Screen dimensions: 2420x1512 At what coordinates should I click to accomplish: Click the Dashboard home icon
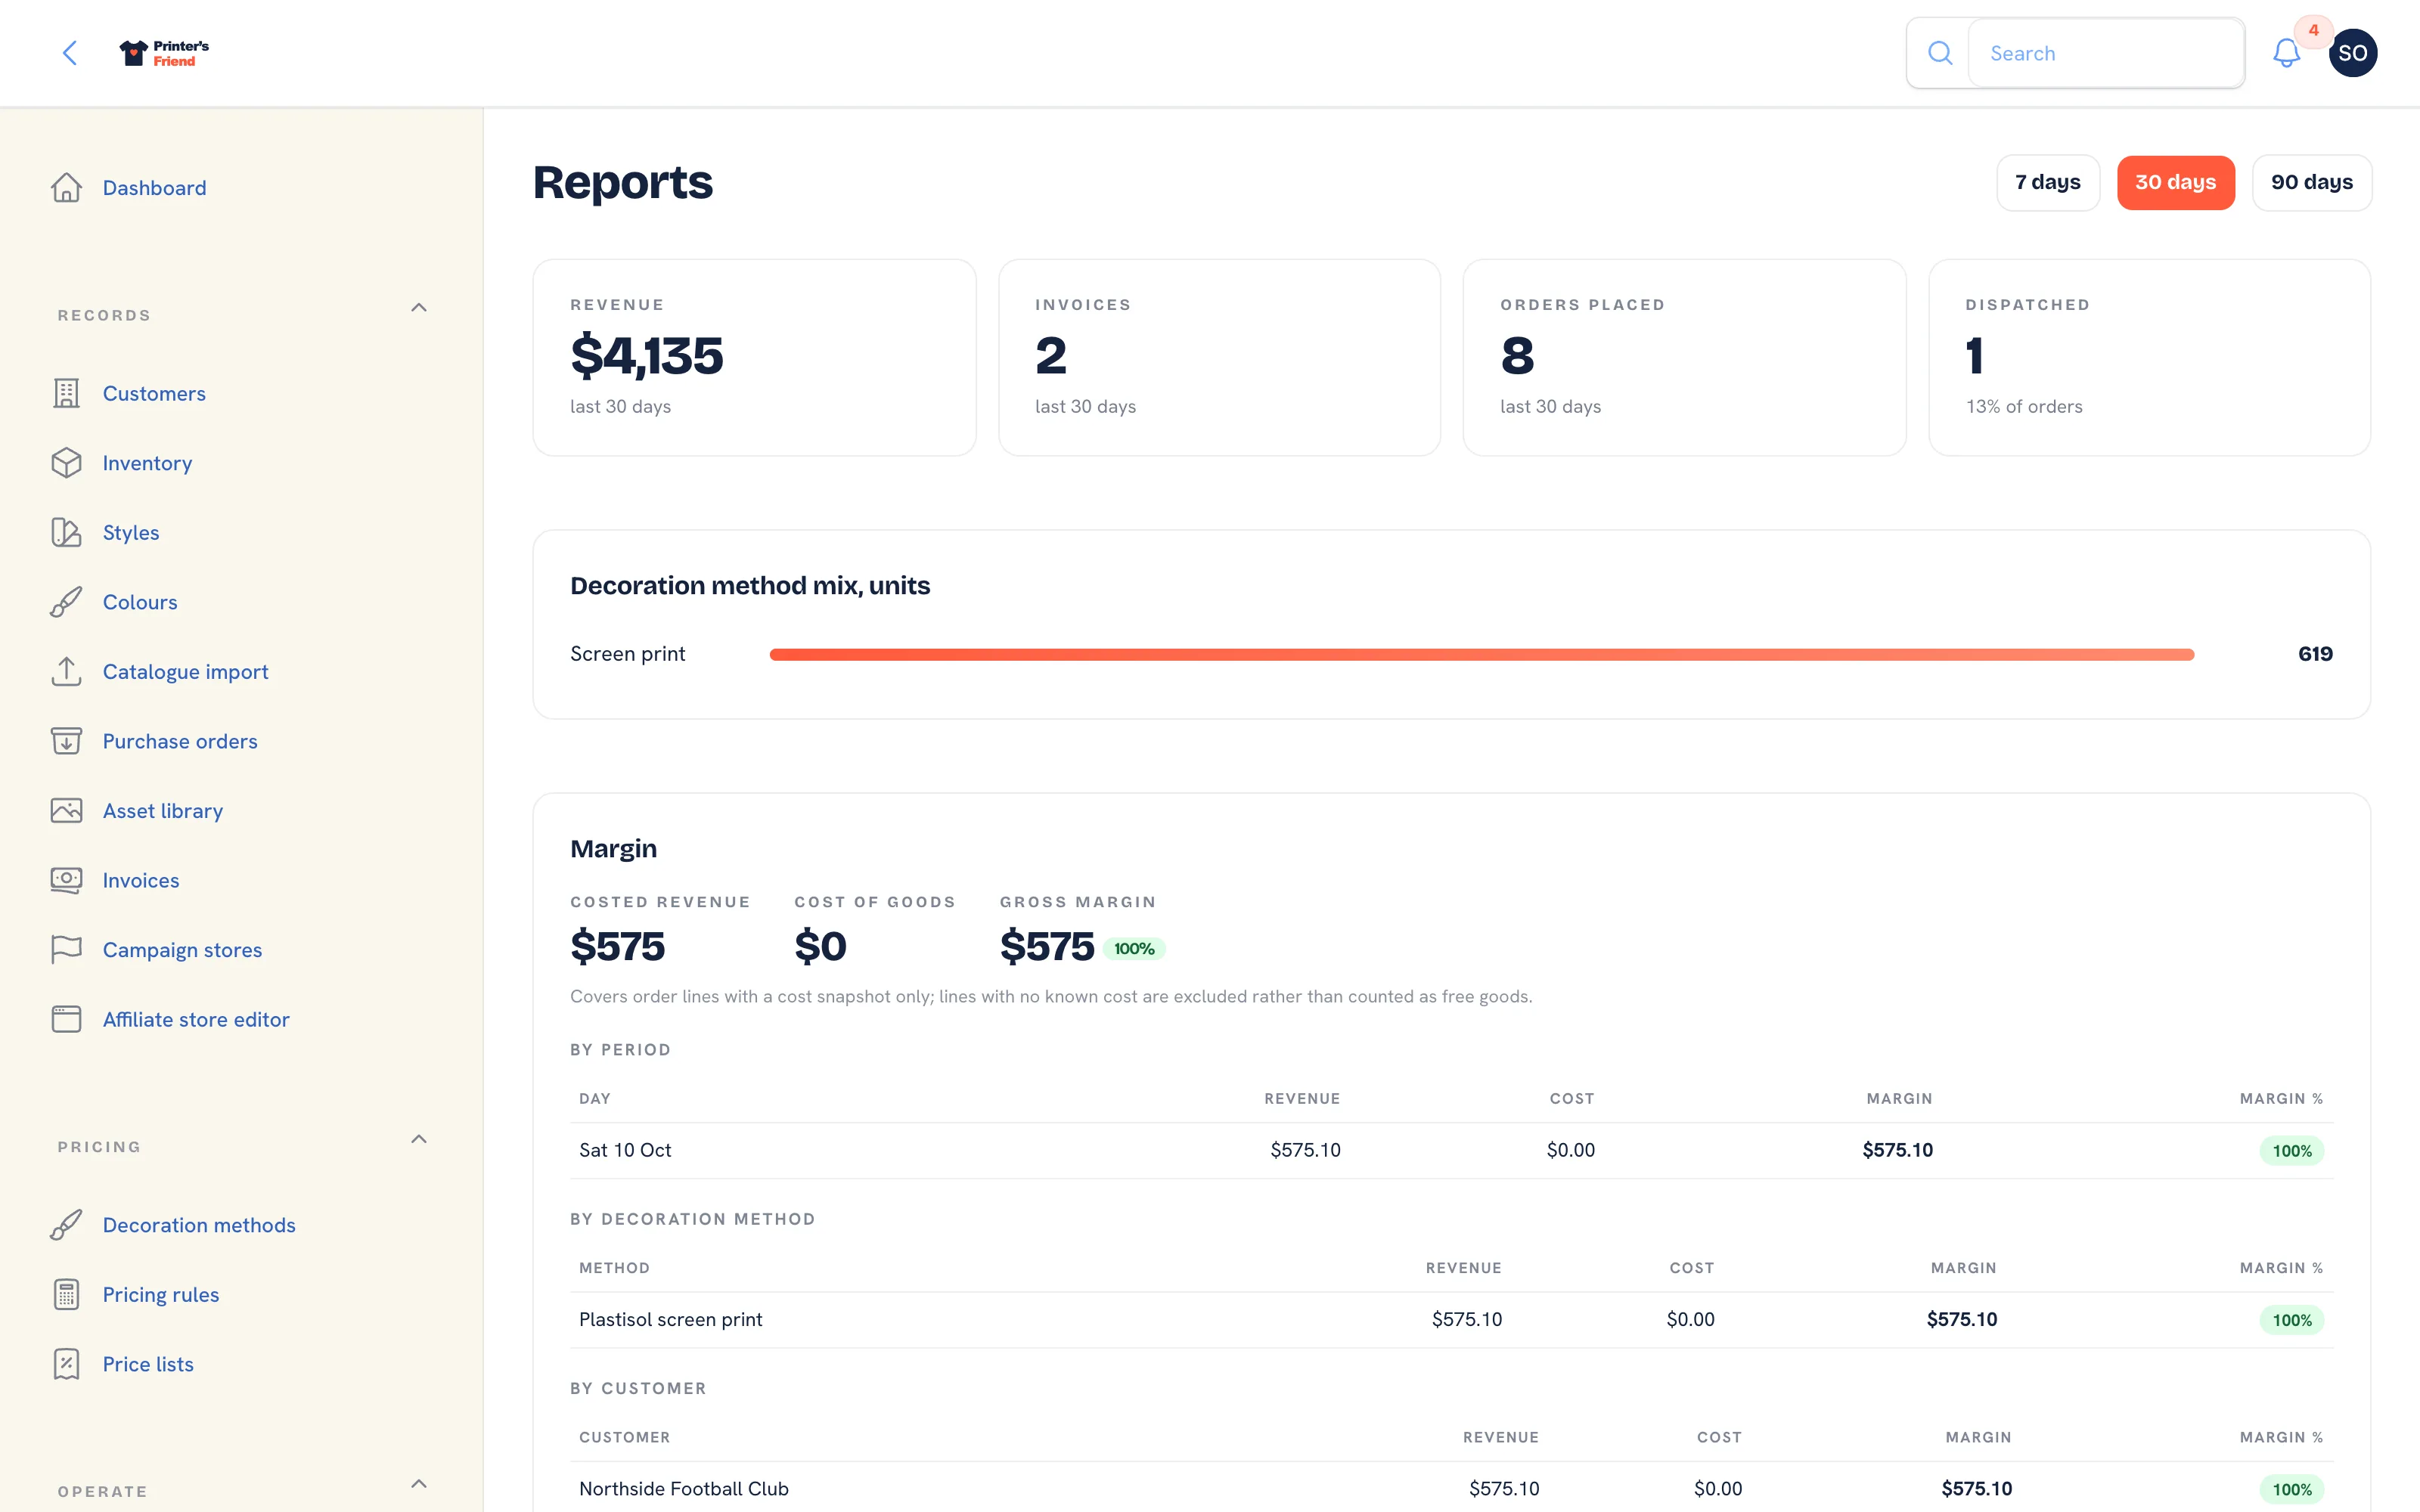point(66,188)
